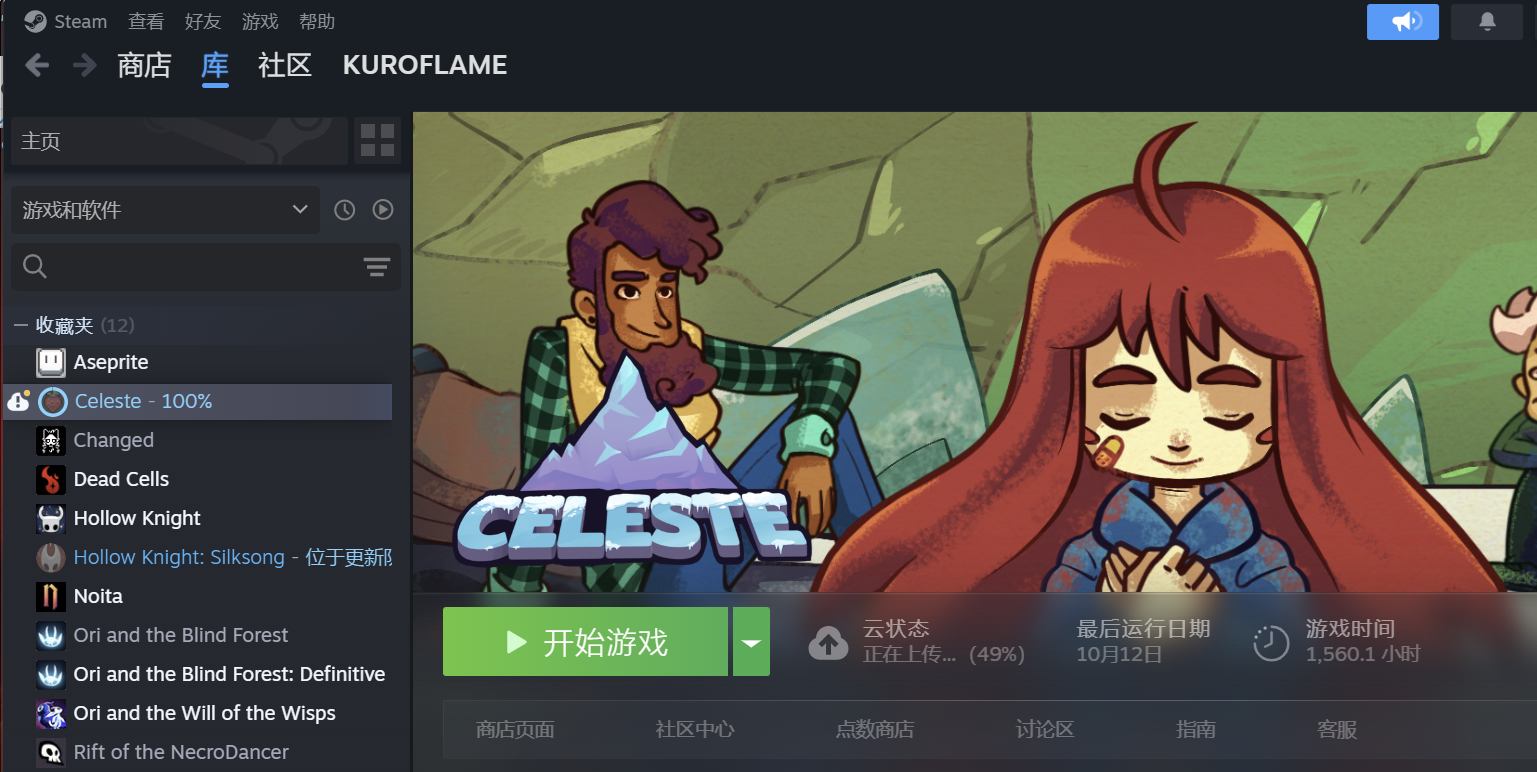Open the 游戏和软件 dropdown
This screenshot has height=772, width=1537.
point(165,210)
